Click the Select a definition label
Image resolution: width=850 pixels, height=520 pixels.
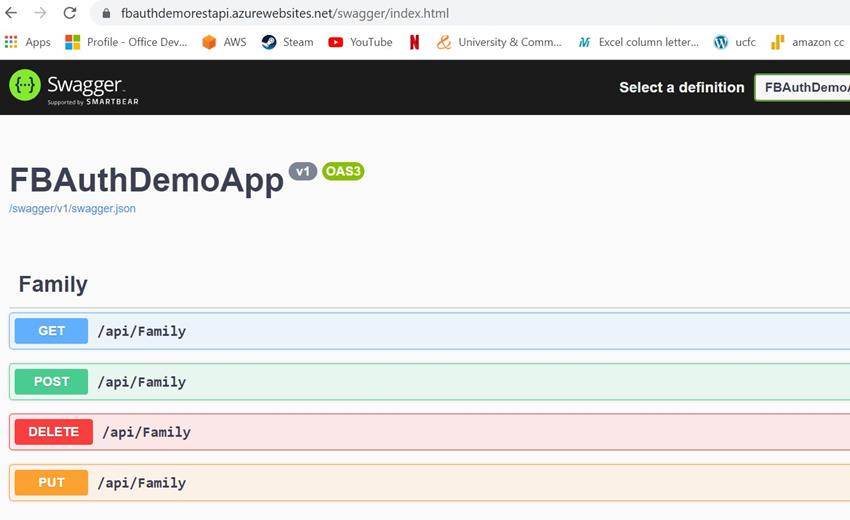pyautogui.click(x=681, y=87)
